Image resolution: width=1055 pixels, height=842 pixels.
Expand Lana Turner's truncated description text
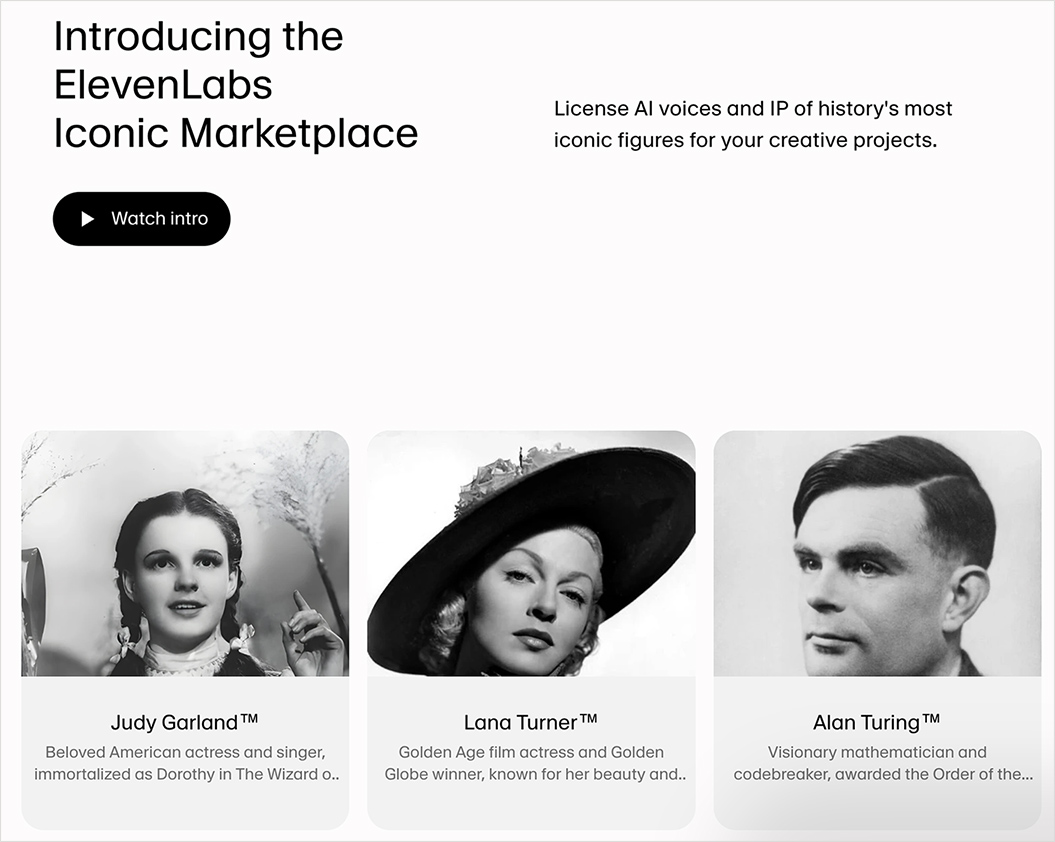(532, 762)
